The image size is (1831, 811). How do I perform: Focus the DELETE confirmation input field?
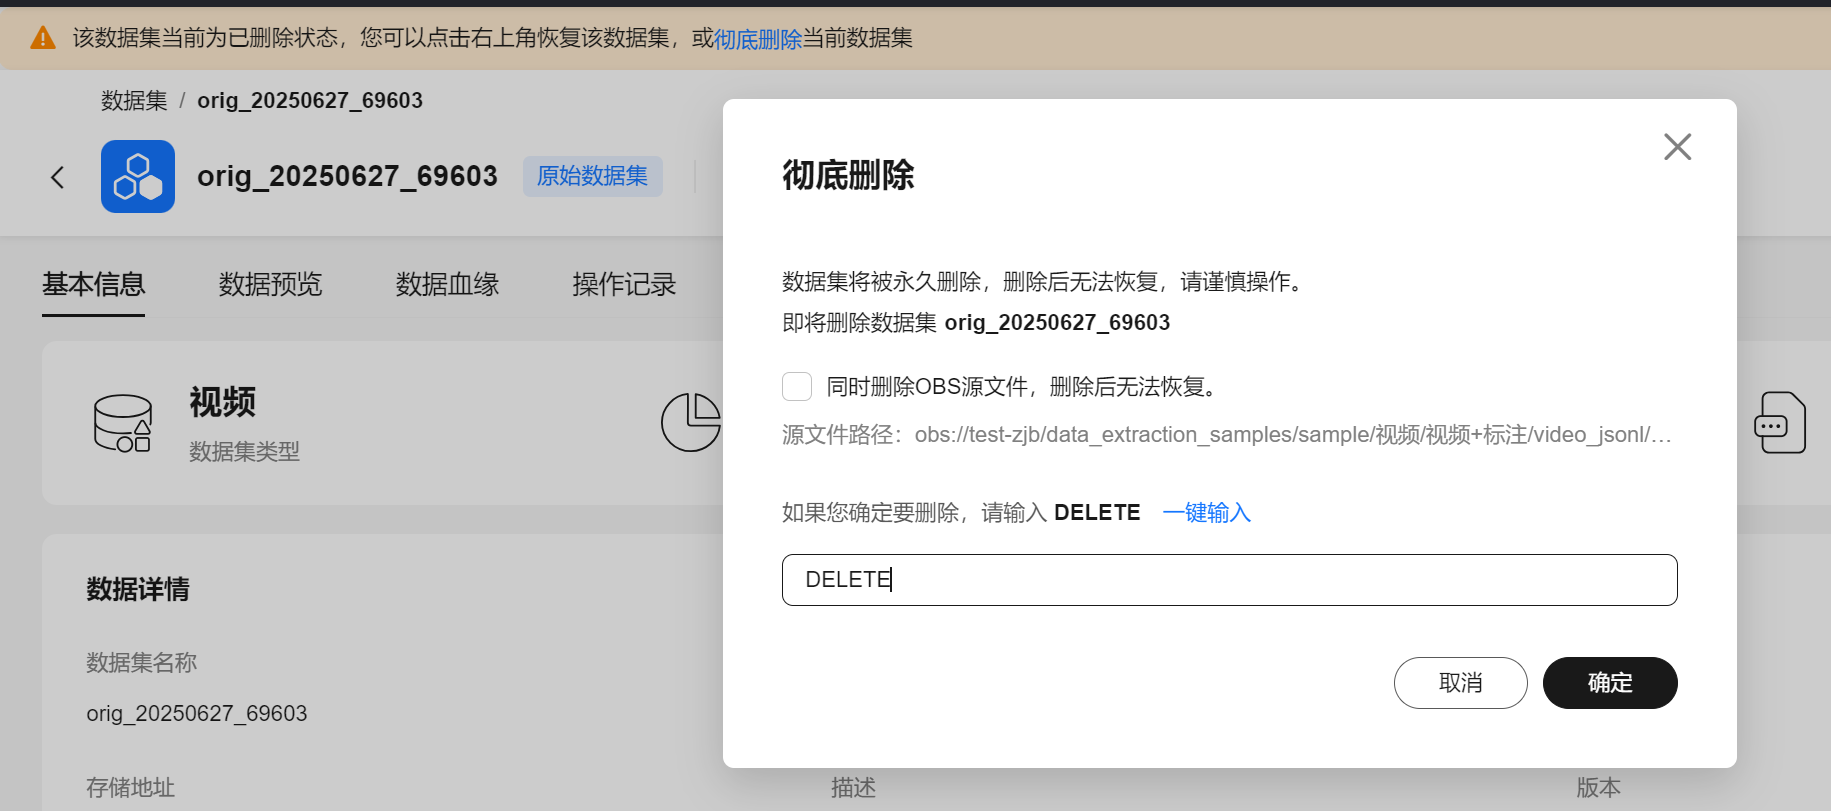[1229, 580]
